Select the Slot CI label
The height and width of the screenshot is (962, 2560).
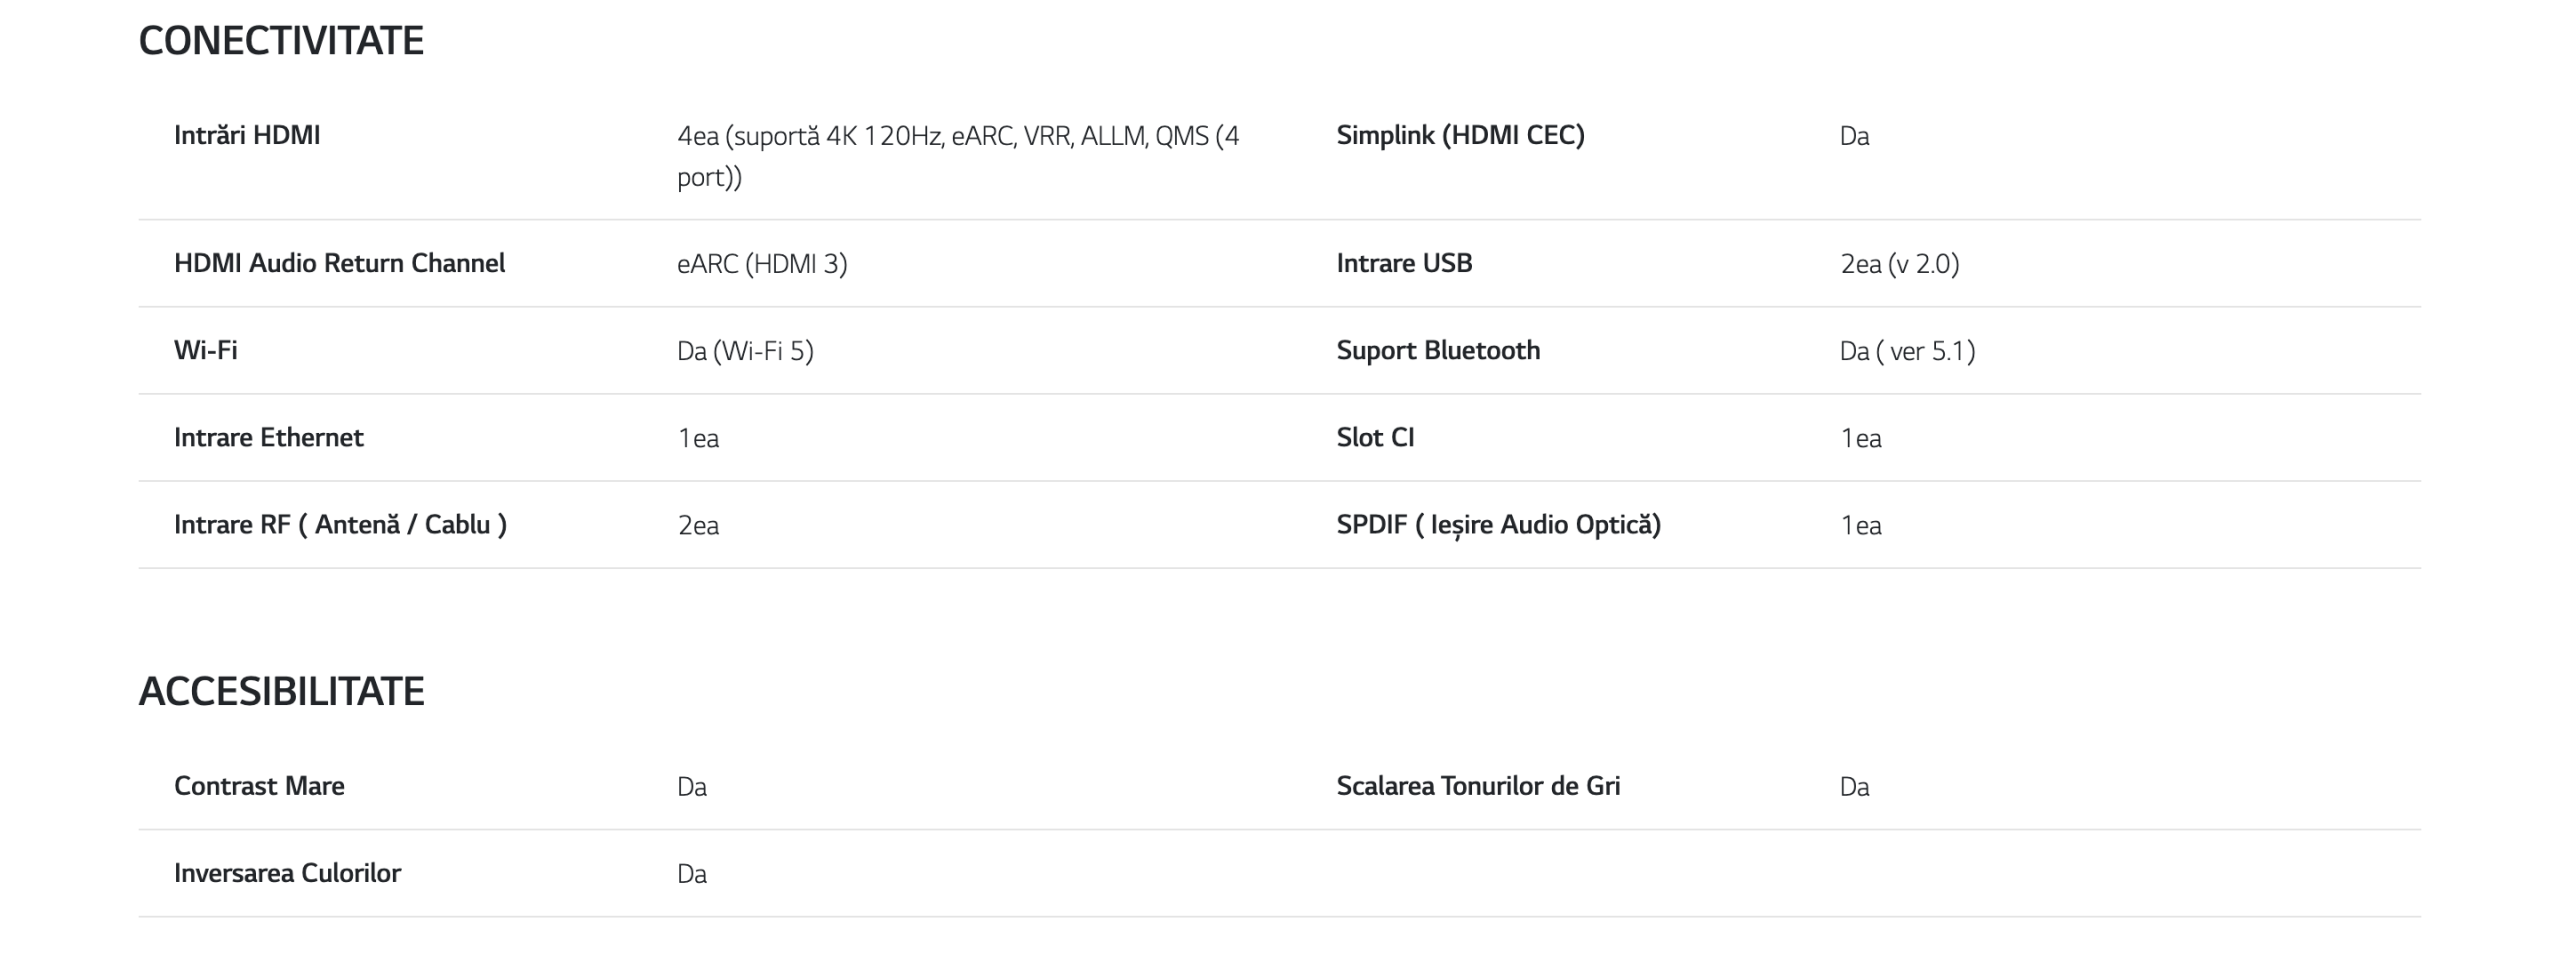pyautogui.click(x=1375, y=437)
